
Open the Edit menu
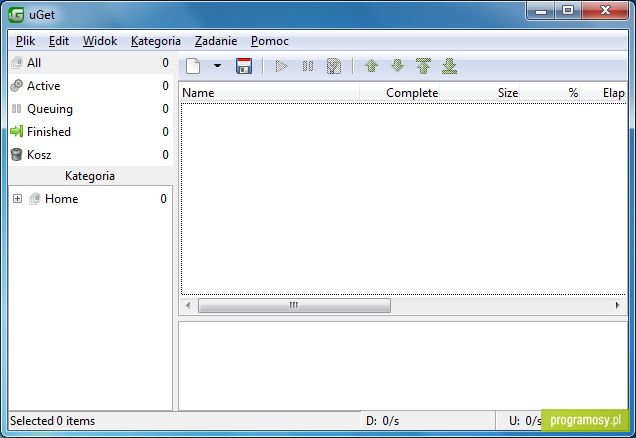(x=59, y=41)
